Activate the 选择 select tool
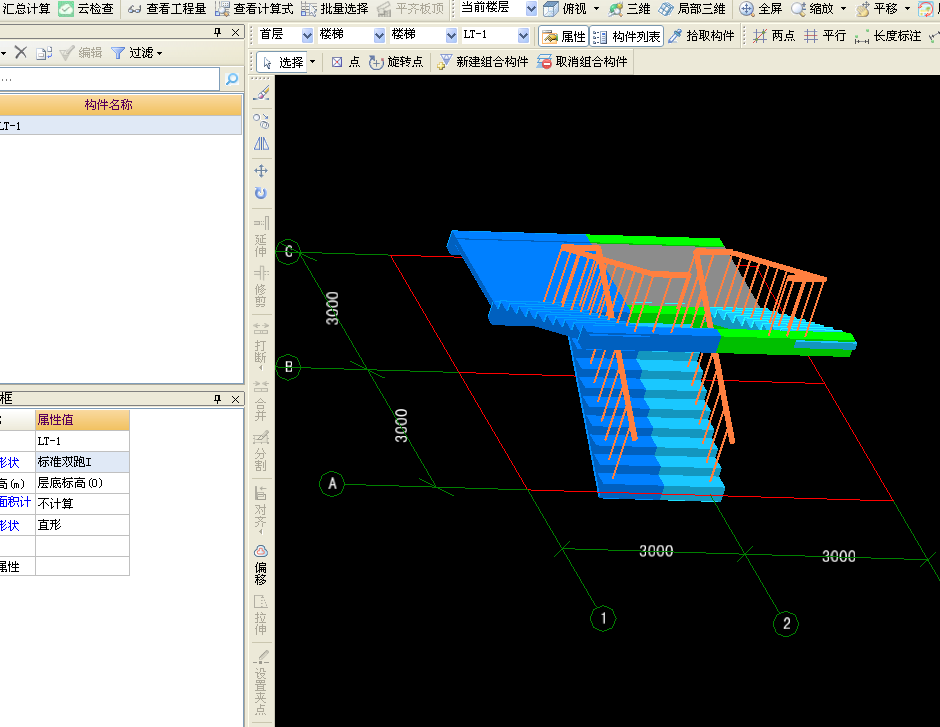940x727 pixels. coord(283,62)
